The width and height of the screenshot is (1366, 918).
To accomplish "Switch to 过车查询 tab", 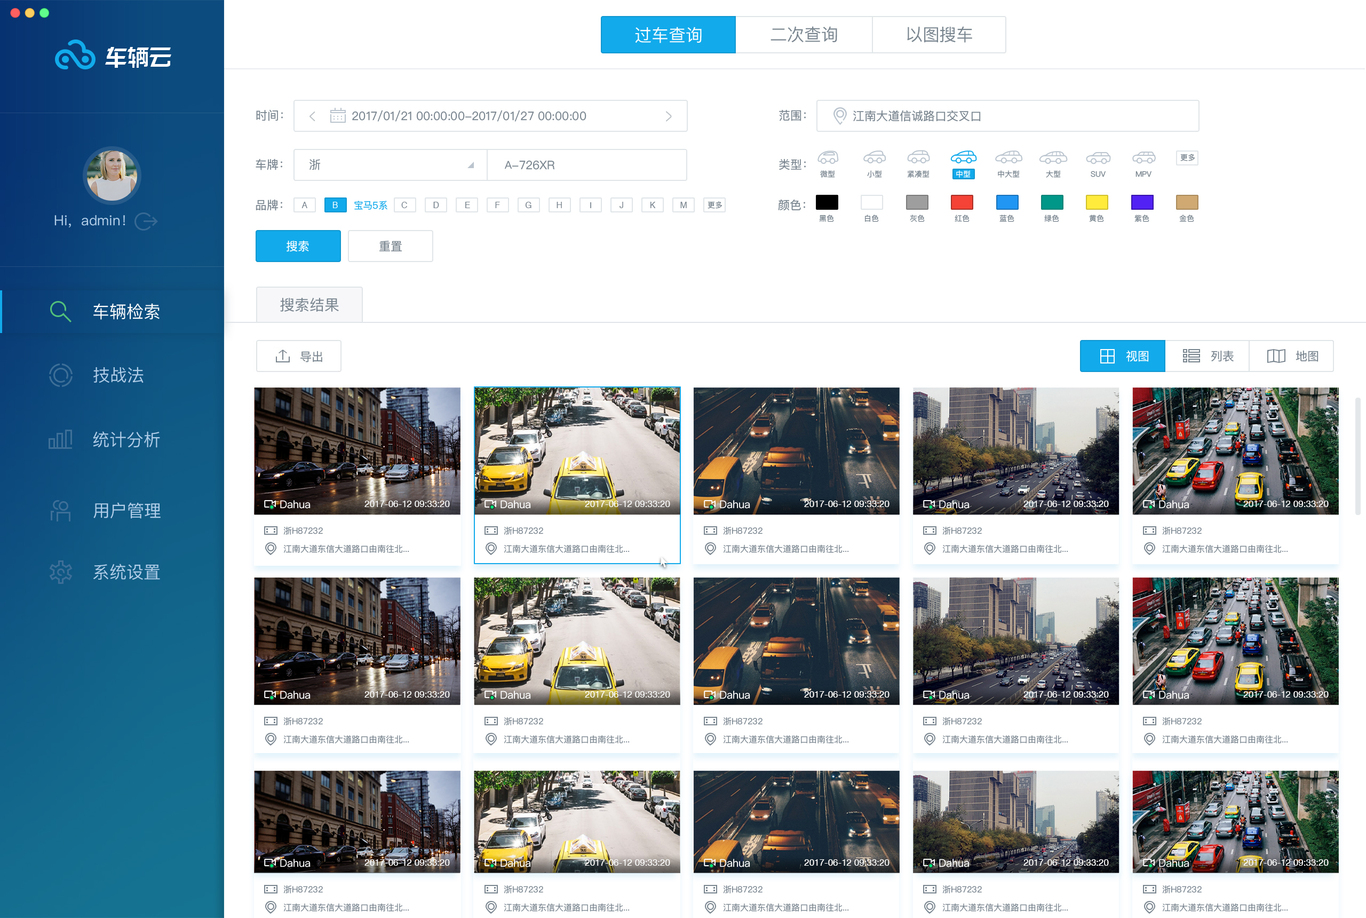I will (x=668, y=35).
